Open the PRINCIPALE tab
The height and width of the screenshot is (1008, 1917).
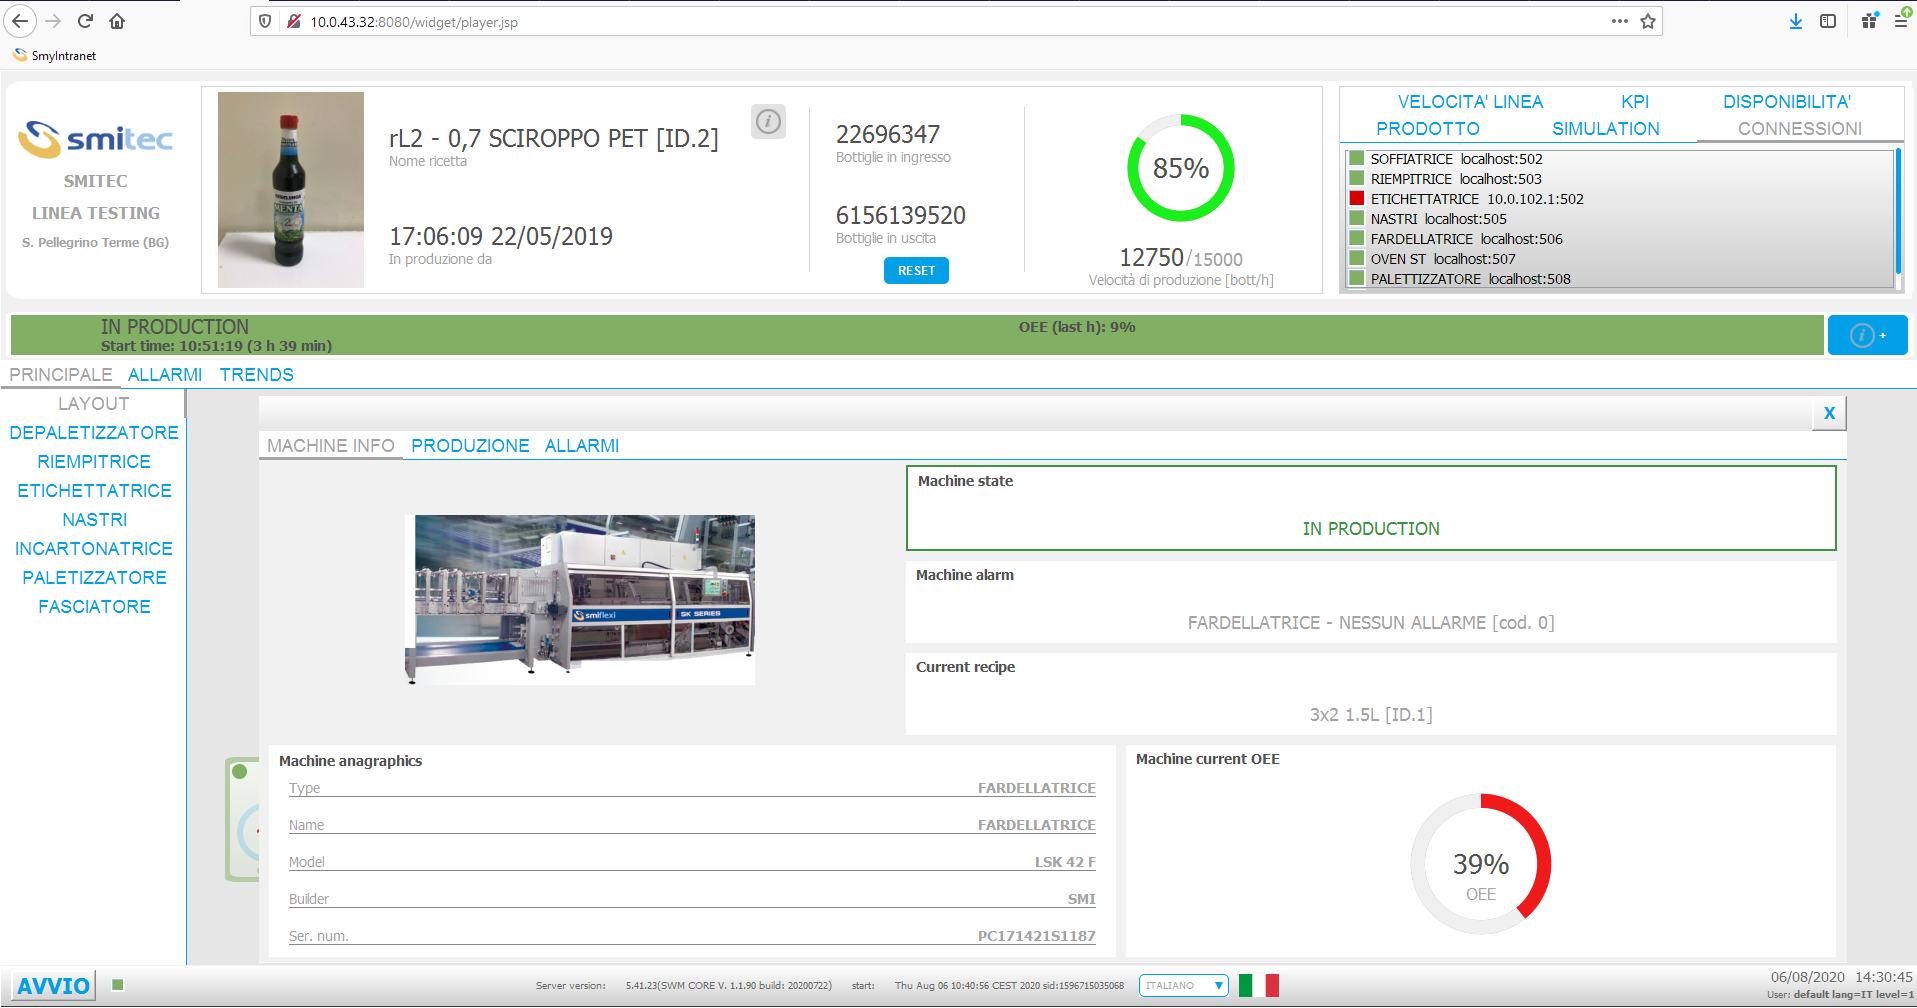point(61,375)
